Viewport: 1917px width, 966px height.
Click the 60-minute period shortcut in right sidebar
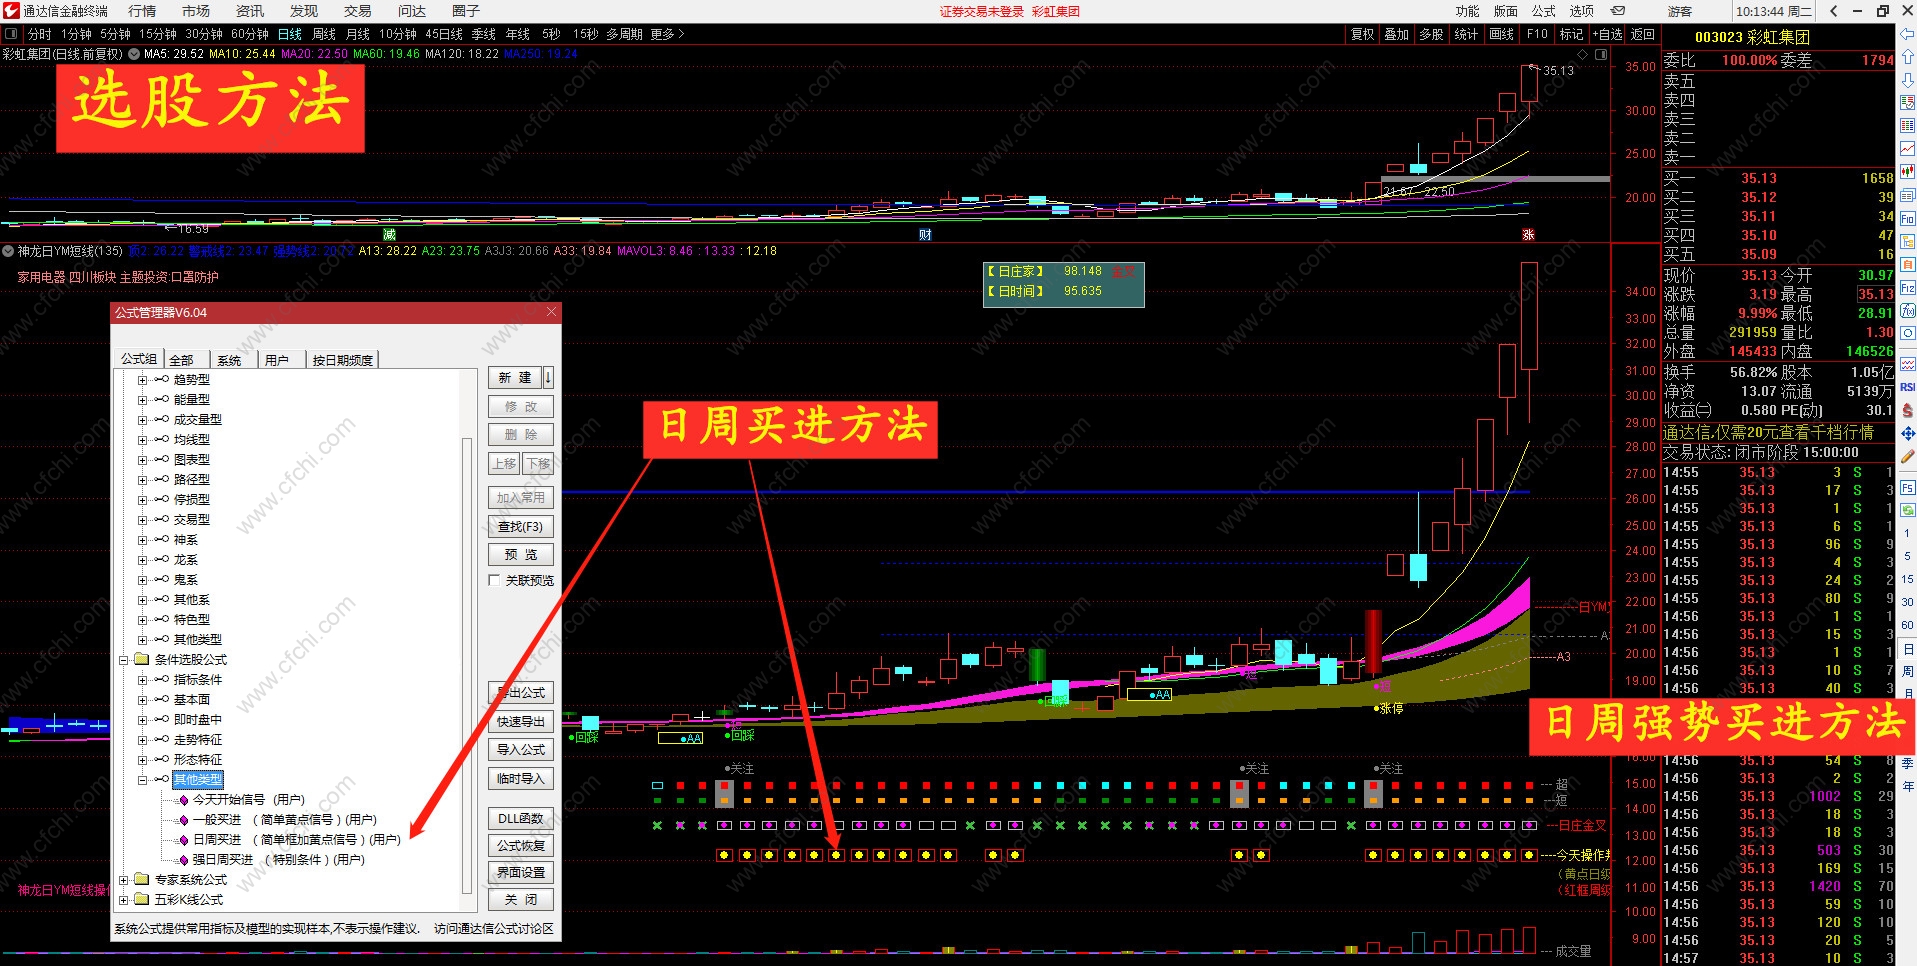[1907, 625]
